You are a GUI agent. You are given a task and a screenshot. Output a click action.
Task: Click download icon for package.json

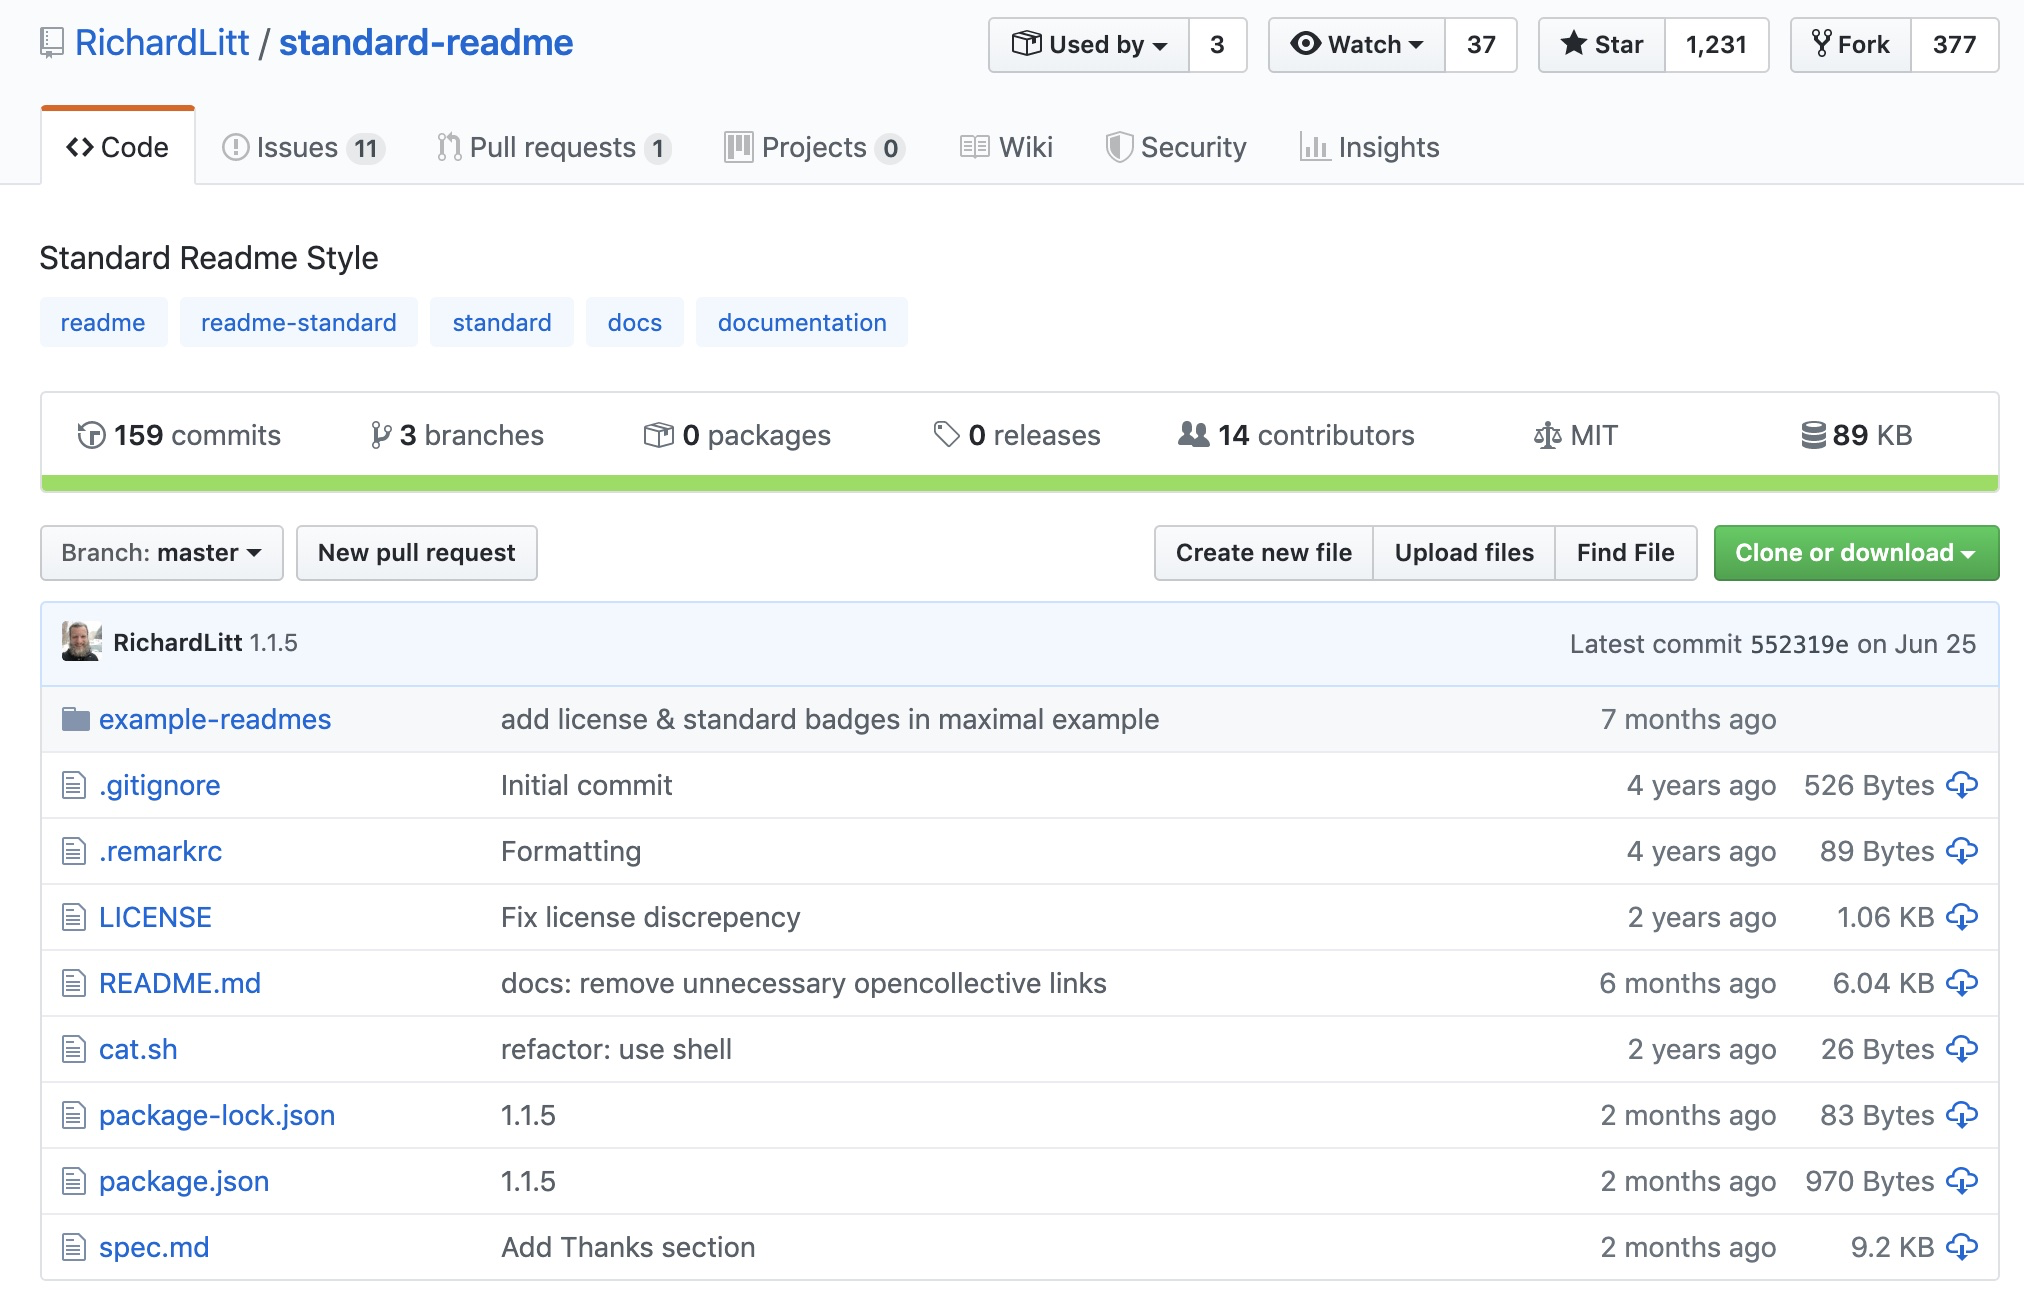1961,1181
